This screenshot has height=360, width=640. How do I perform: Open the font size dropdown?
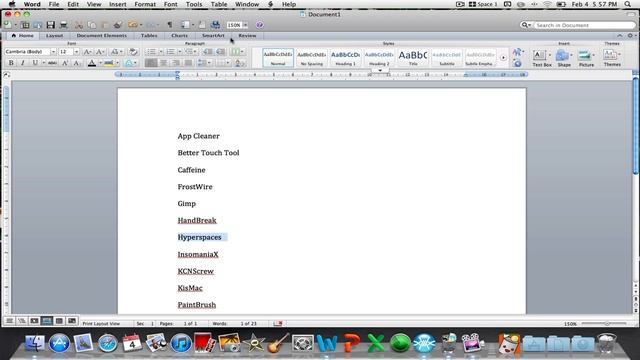click(x=76, y=52)
